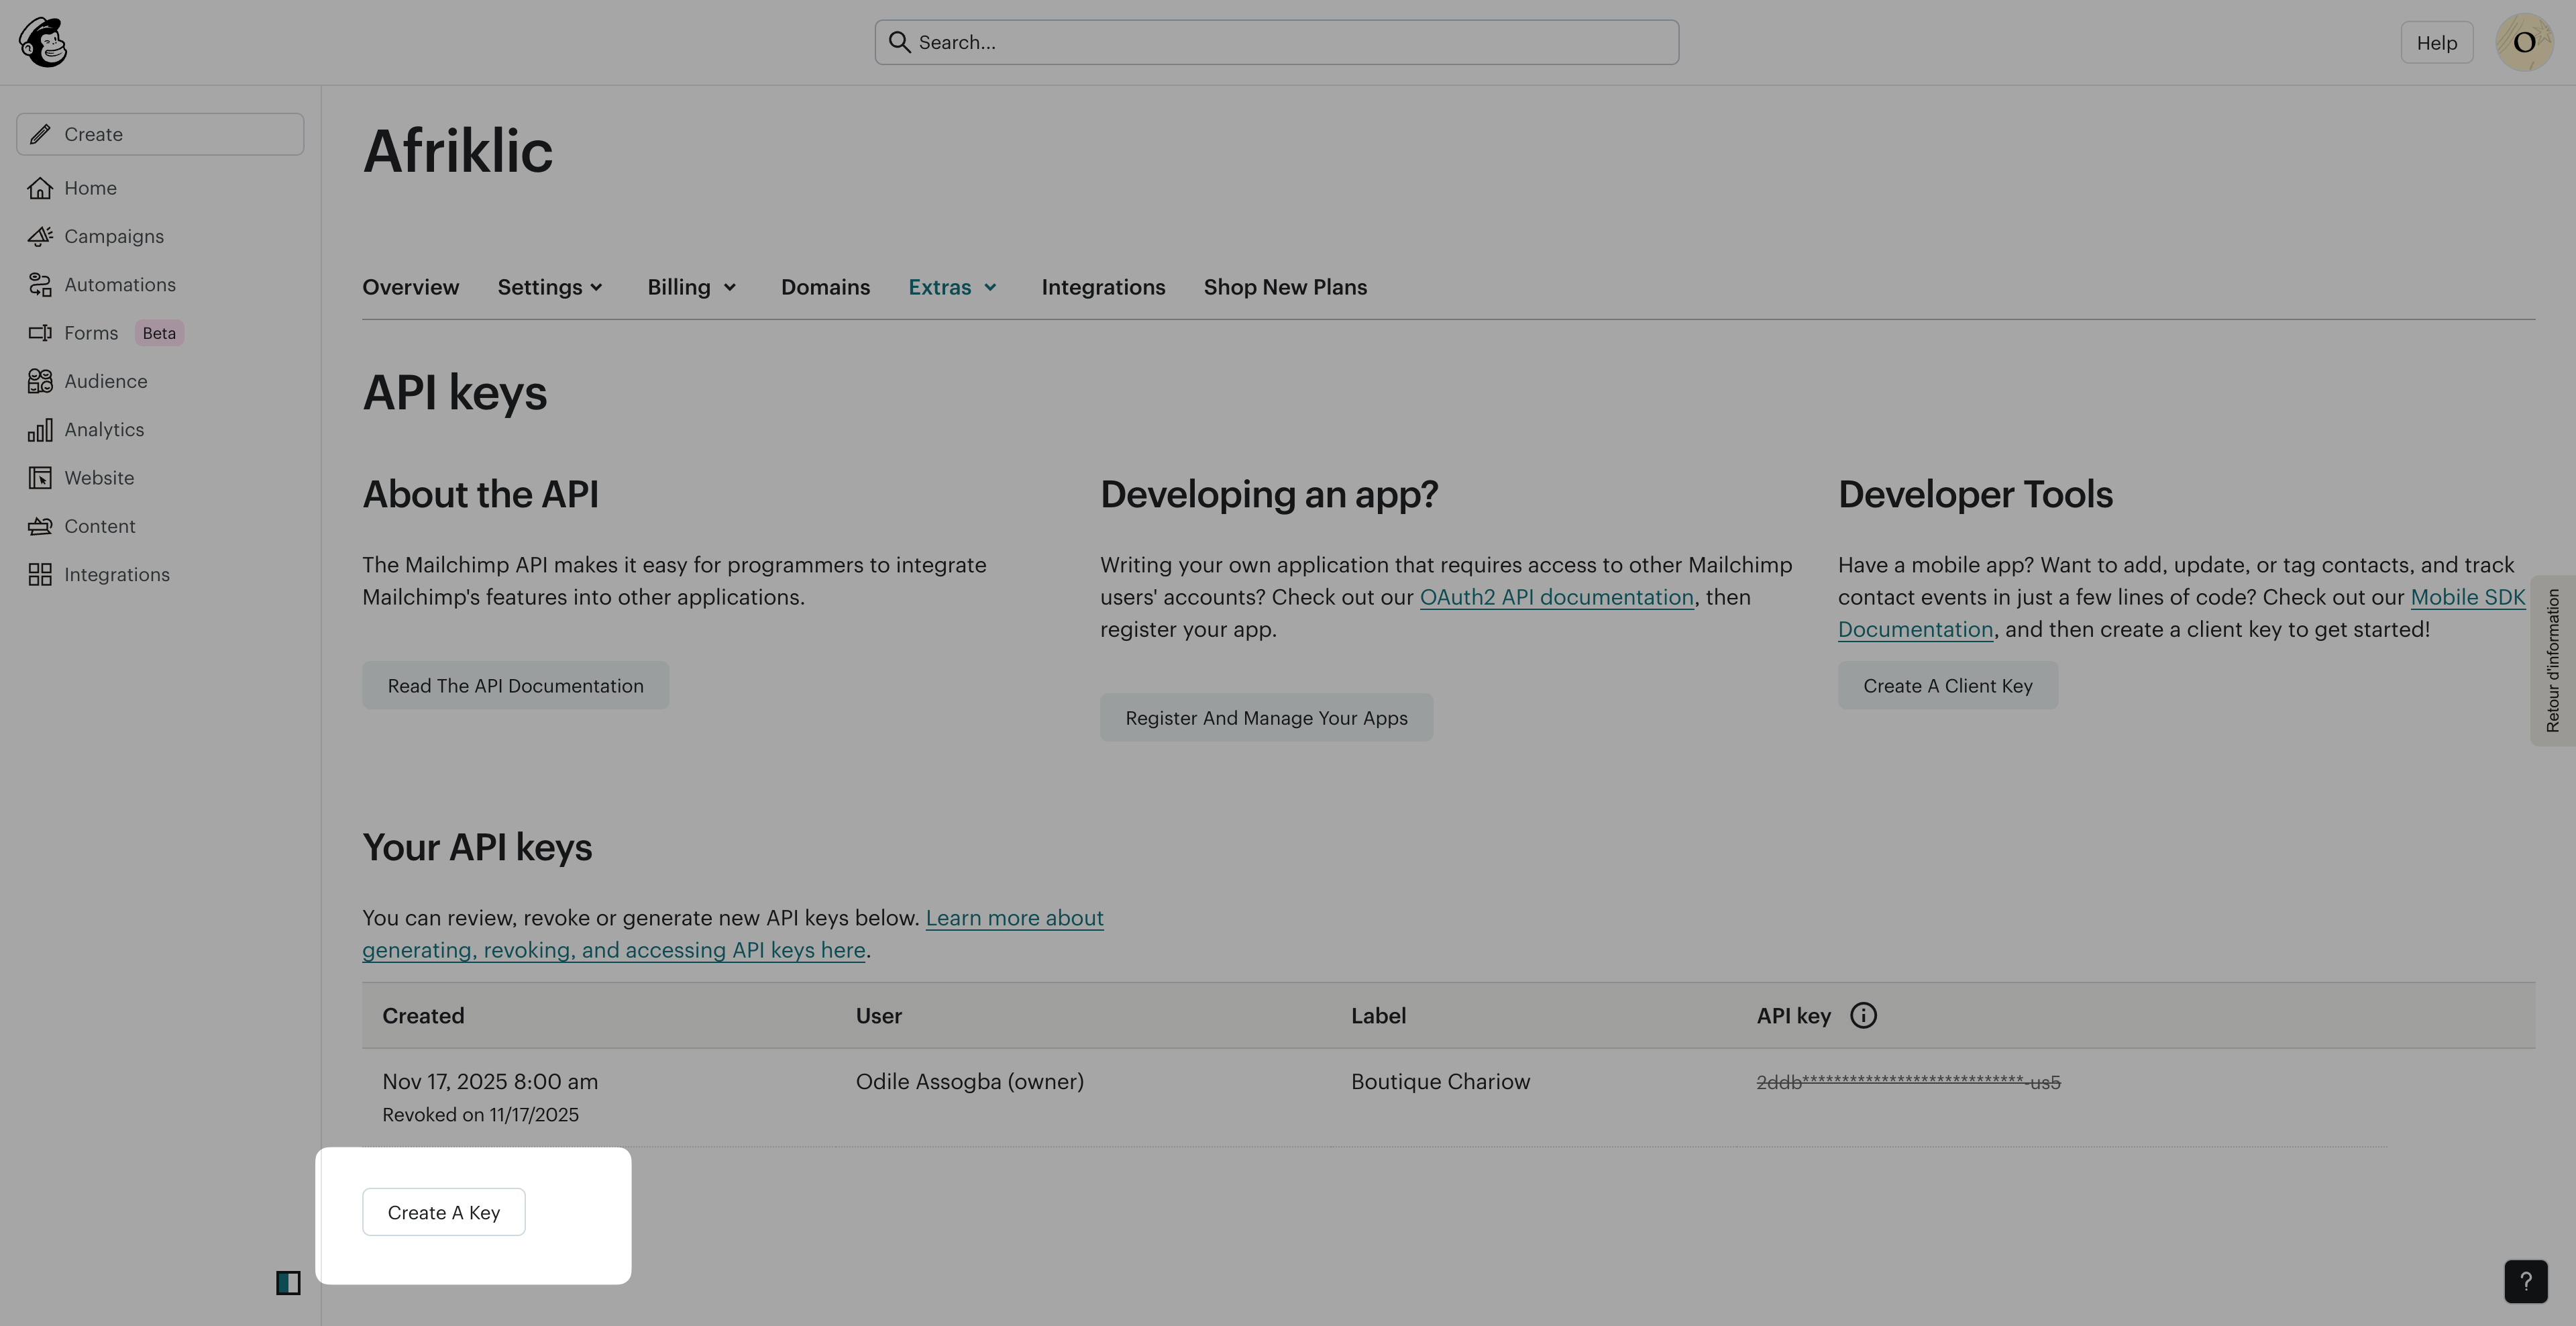This screenshot has height=1326, width=2576.
Task: Open Campaigns via megaphone icon
Action: tap(40, 236)
